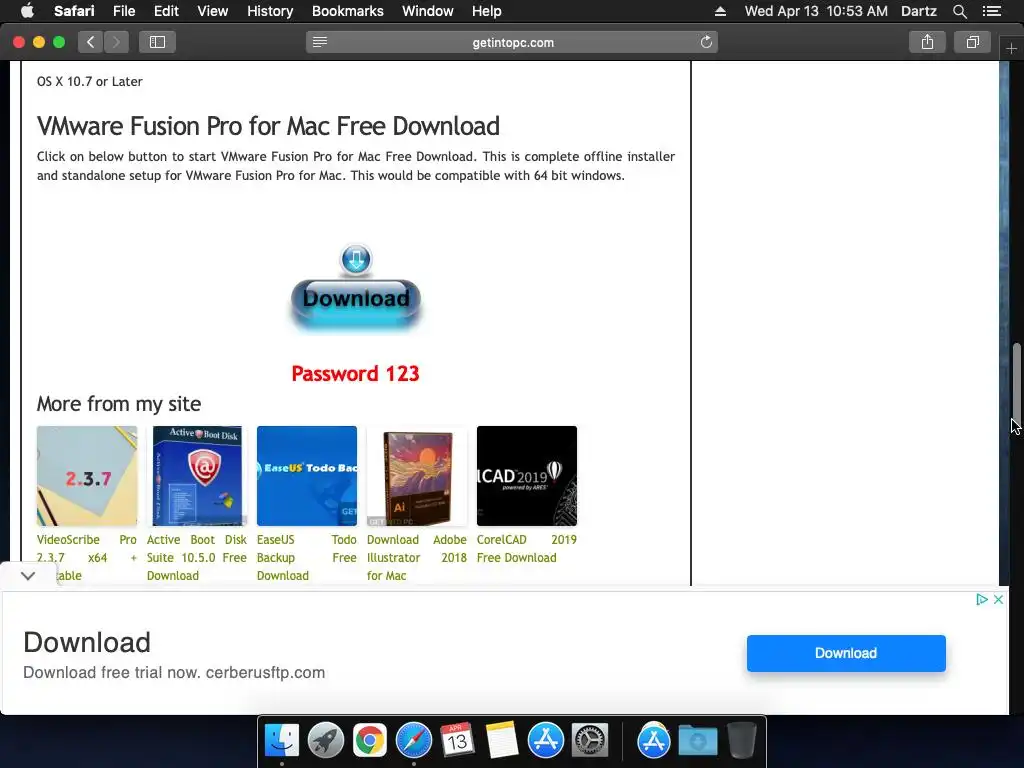This screenshot has width=1024, height=768.
Task: Open the Dartz user menu
Action: point(919,11)
